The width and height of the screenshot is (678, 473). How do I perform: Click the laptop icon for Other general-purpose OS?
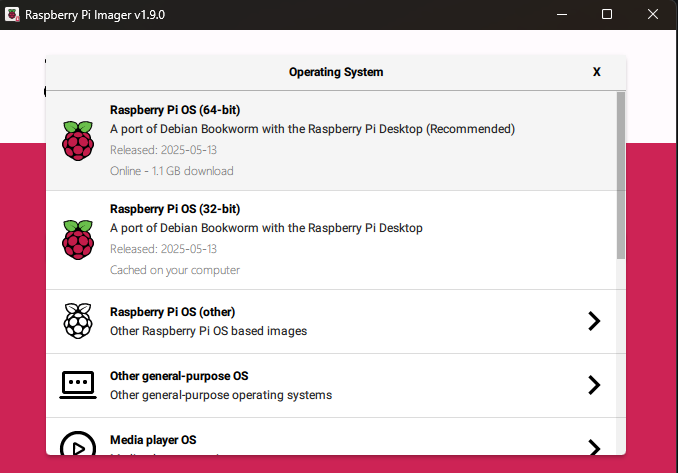(78, 385)
